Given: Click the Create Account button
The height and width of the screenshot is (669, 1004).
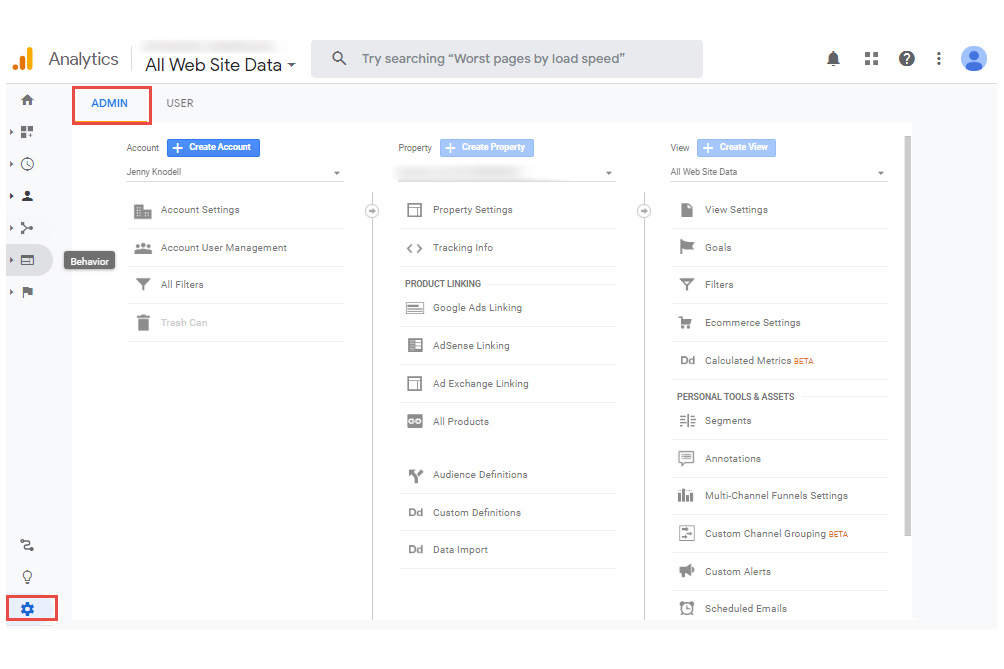Looking at the screenshot, I should coord(213,147).
